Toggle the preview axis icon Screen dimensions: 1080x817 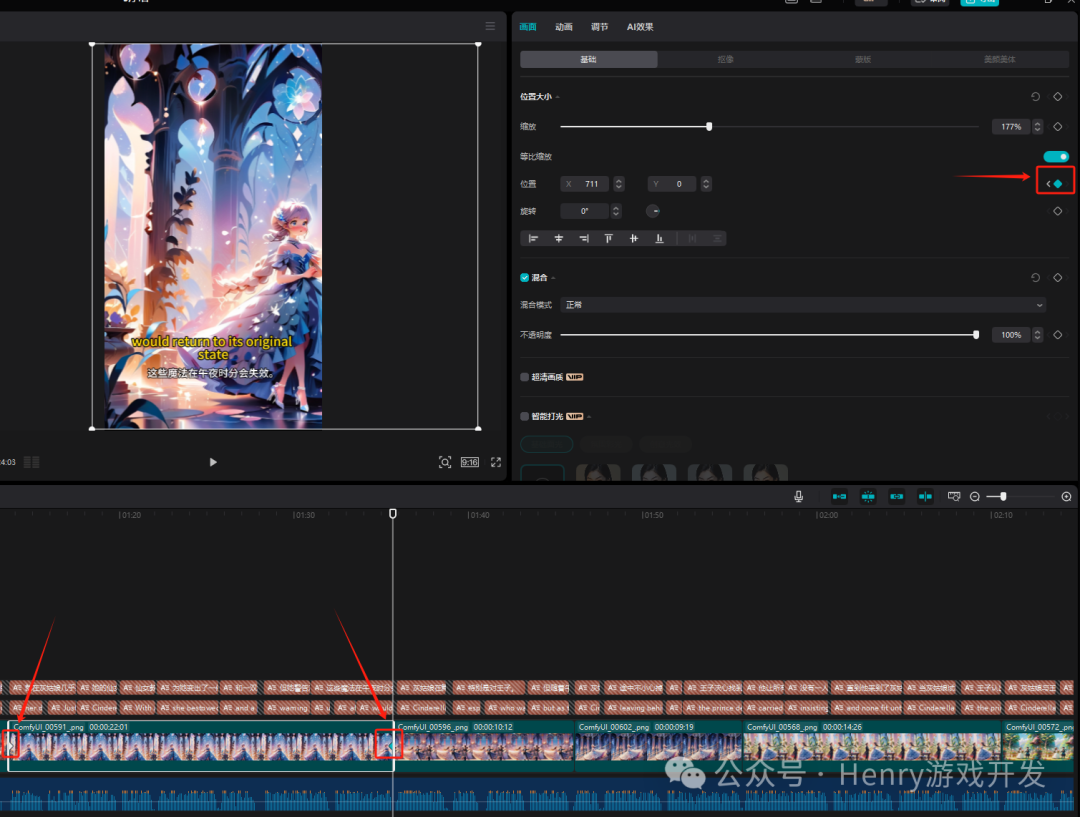pos(925,497)
